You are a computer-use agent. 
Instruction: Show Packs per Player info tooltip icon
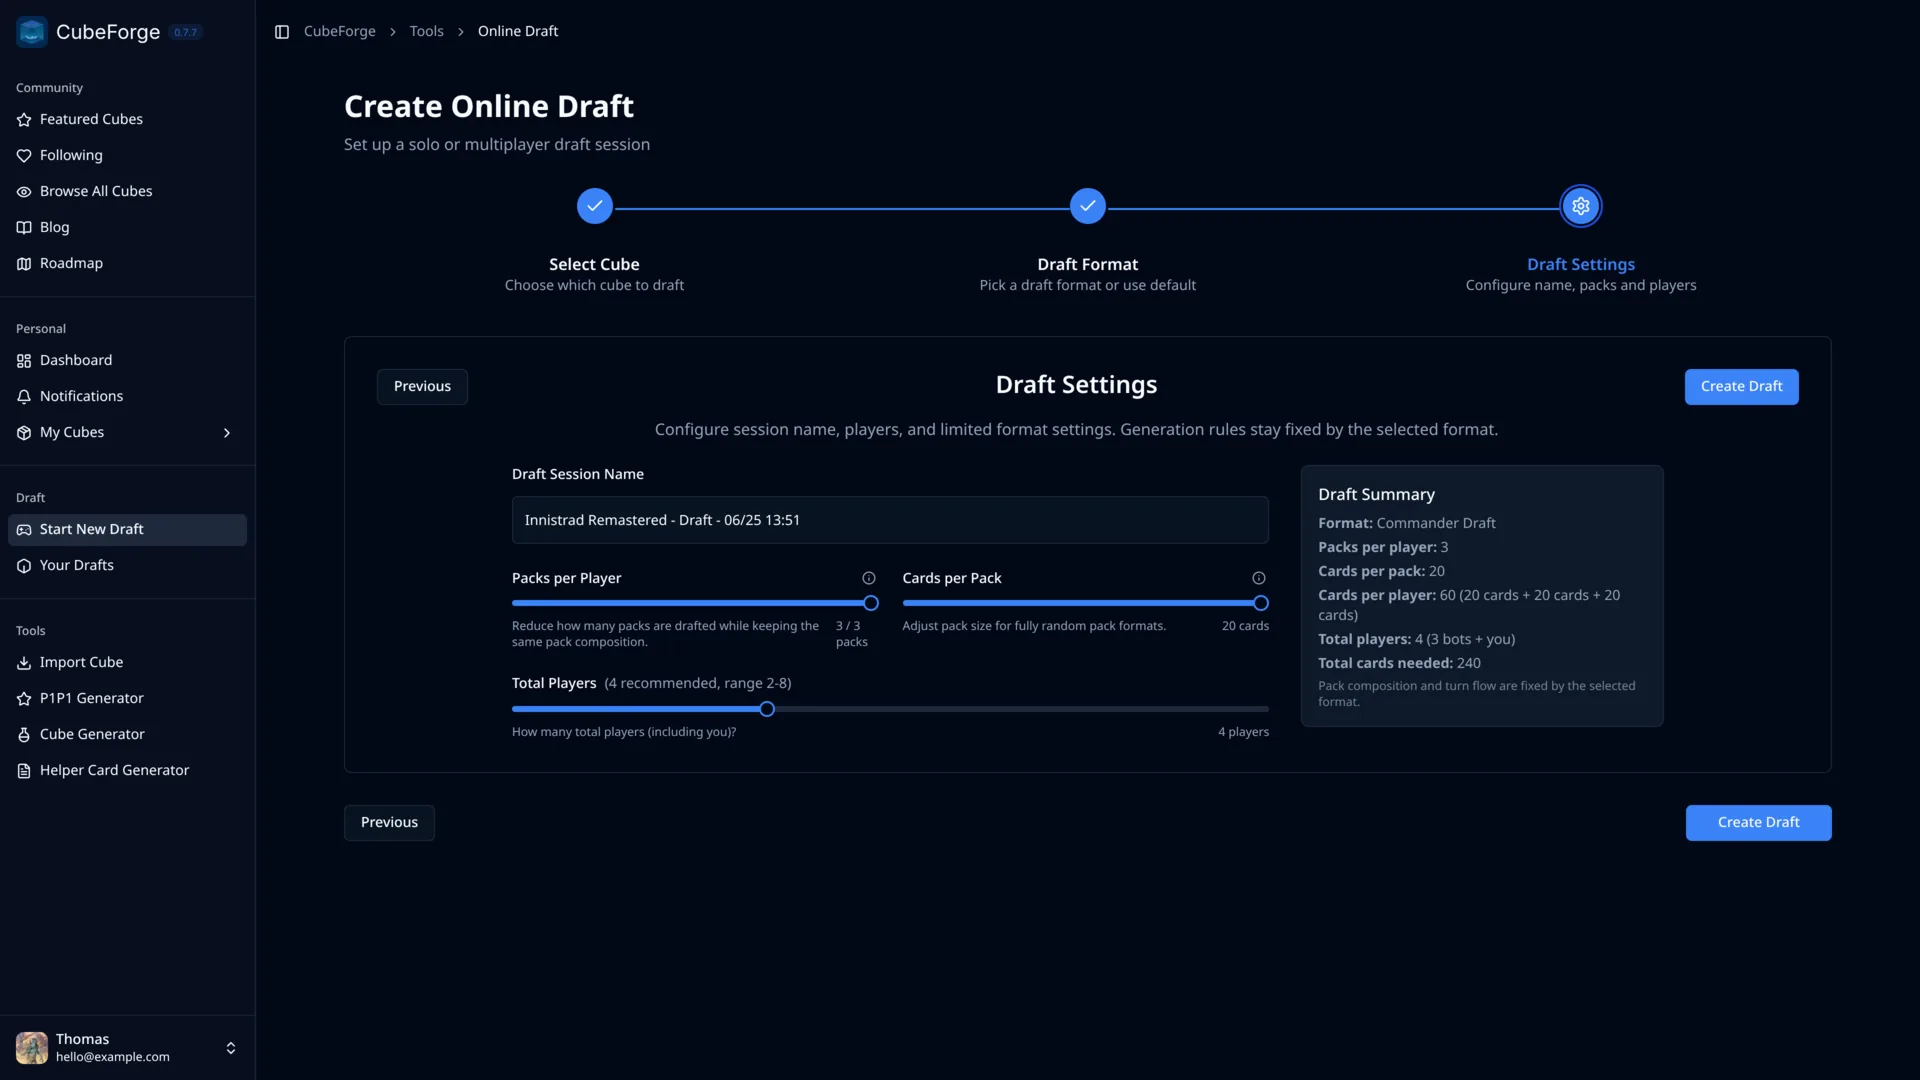click(x=869, y=578)
